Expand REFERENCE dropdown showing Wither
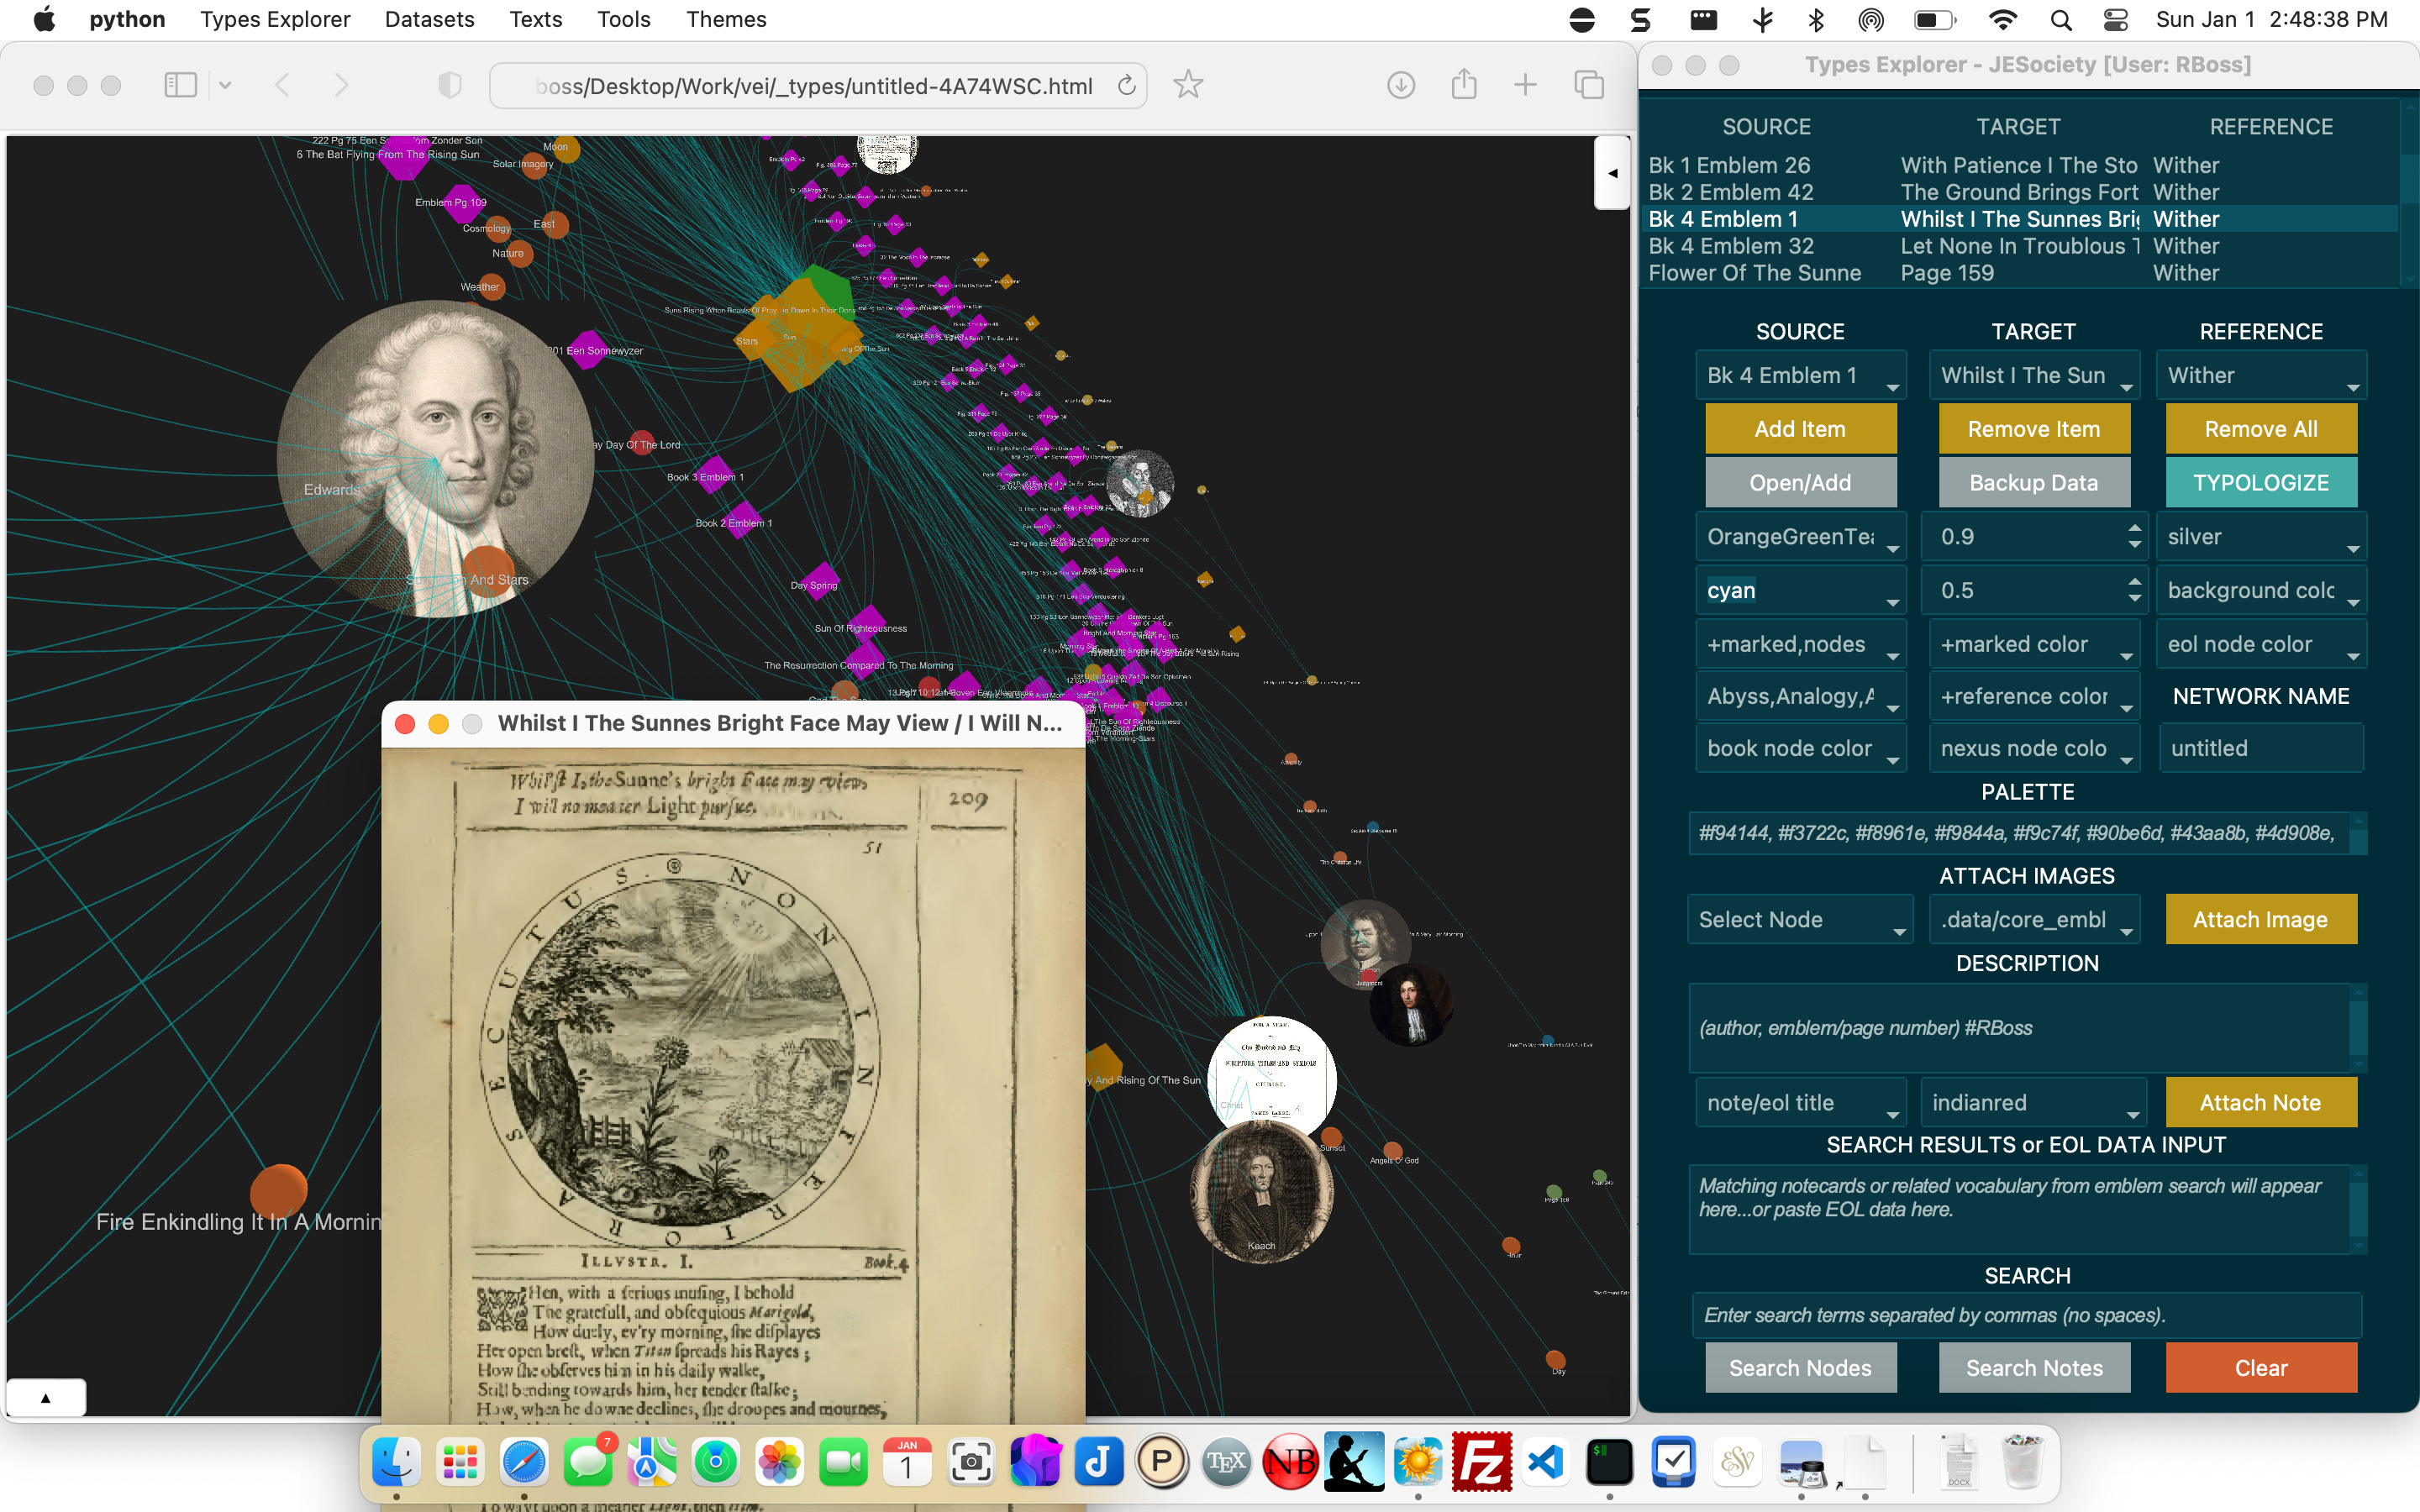This screenshot has height=1512, width=2420. pyautogui.click(x=2261, y=376)
